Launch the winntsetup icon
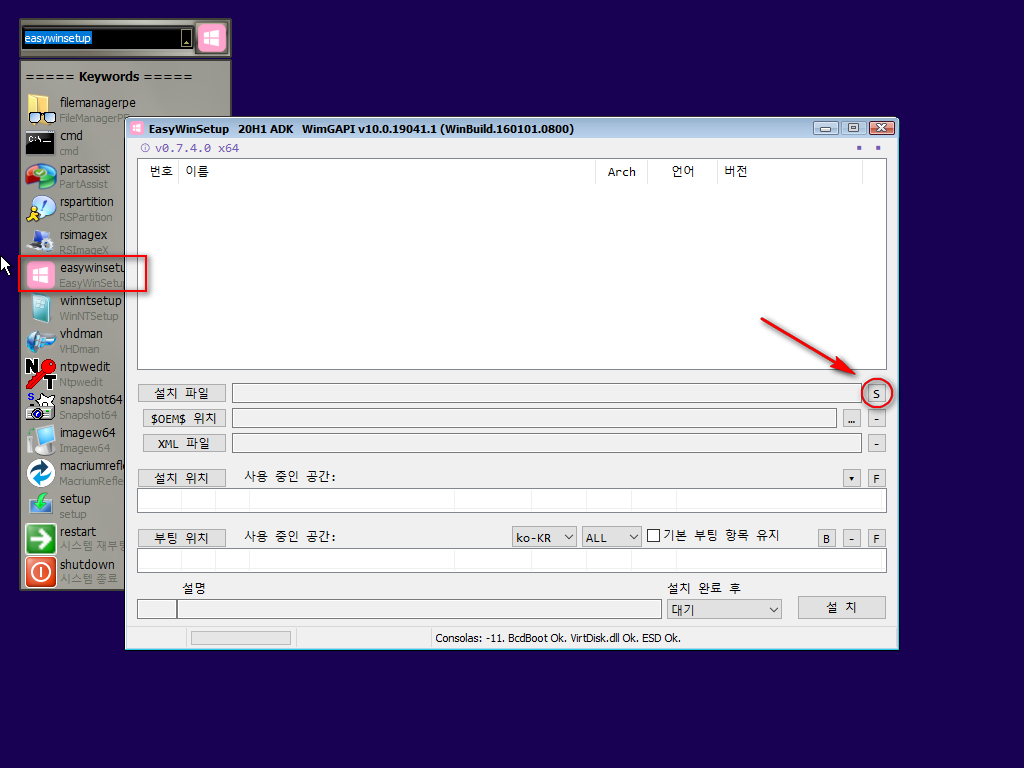 pyautogui.click(x=40, y=308)
